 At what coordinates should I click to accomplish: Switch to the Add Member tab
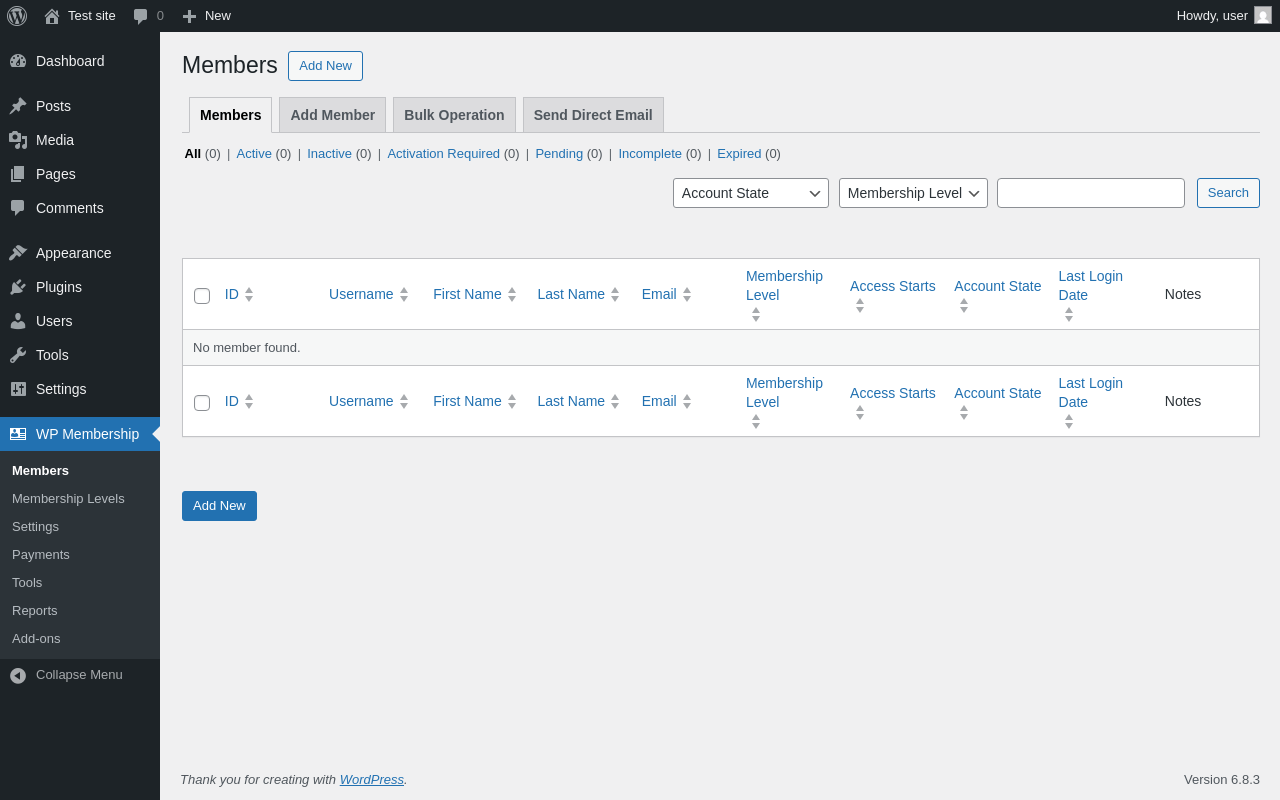click(333, 115)
